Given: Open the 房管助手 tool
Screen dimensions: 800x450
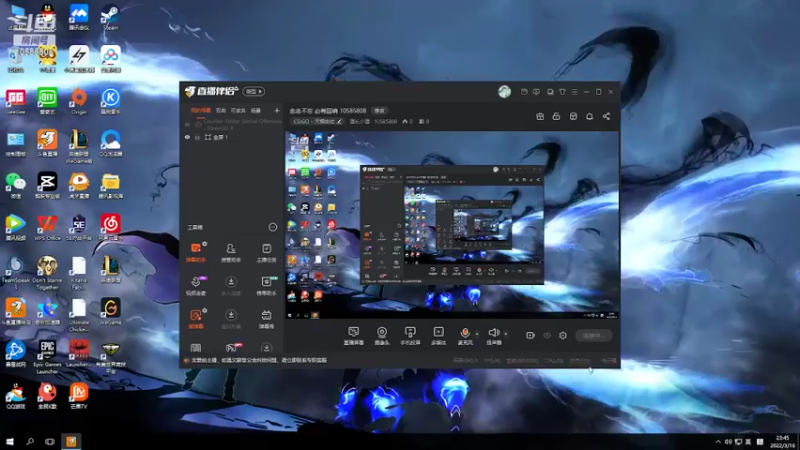Looking at the screenshot, I should [231, 253].
